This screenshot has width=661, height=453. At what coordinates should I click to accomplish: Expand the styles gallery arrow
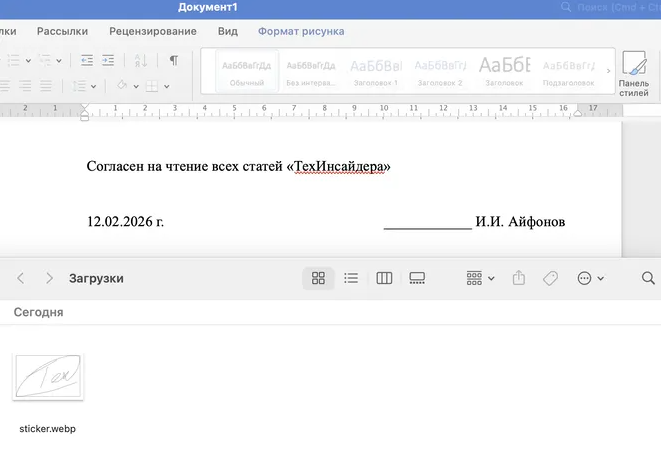[x=608, y=70]
